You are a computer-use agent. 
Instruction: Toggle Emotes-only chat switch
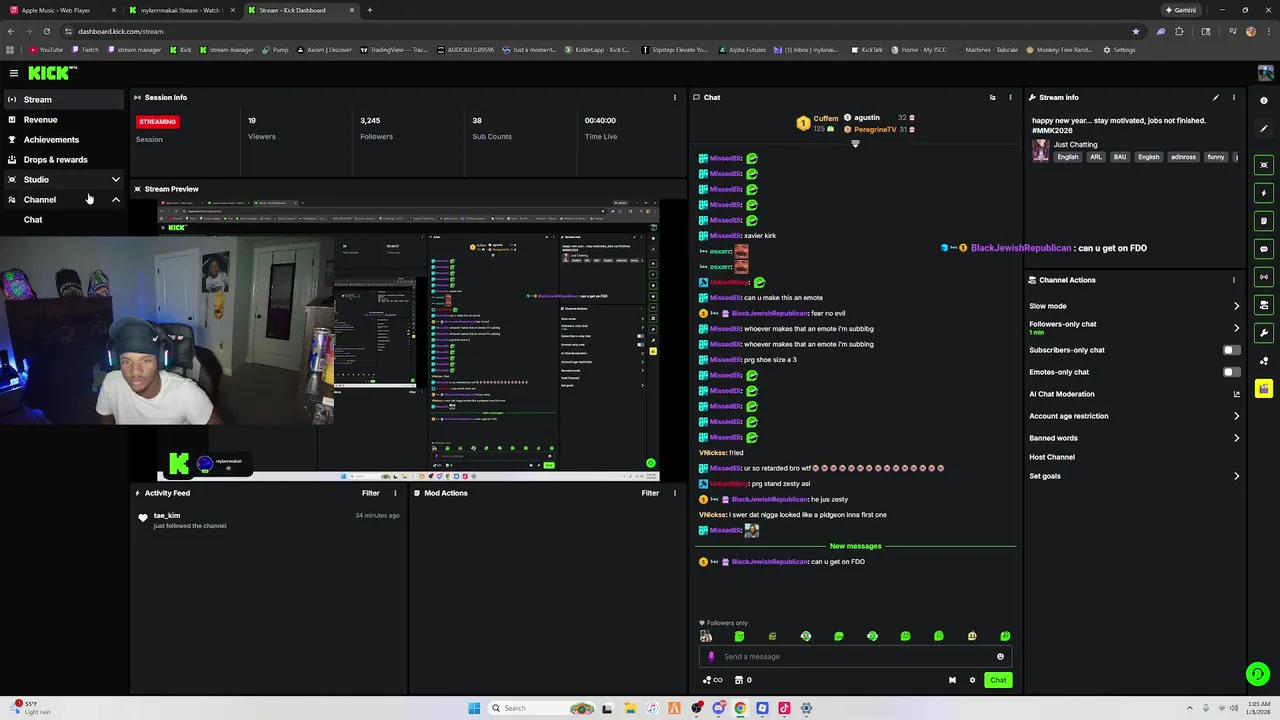[1232, 372]
